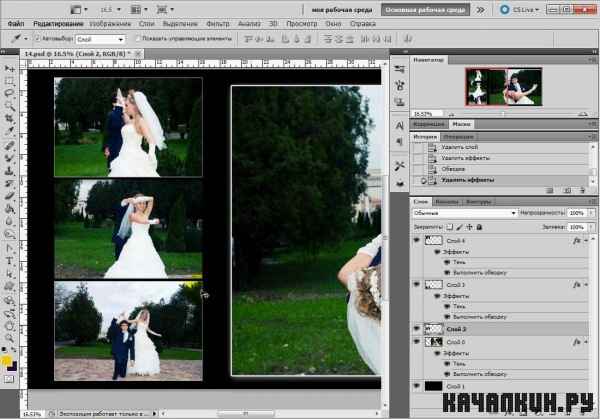Hide layer Слой 0 with its eye icon
600x419 pixels.
(x=417, y=342)
